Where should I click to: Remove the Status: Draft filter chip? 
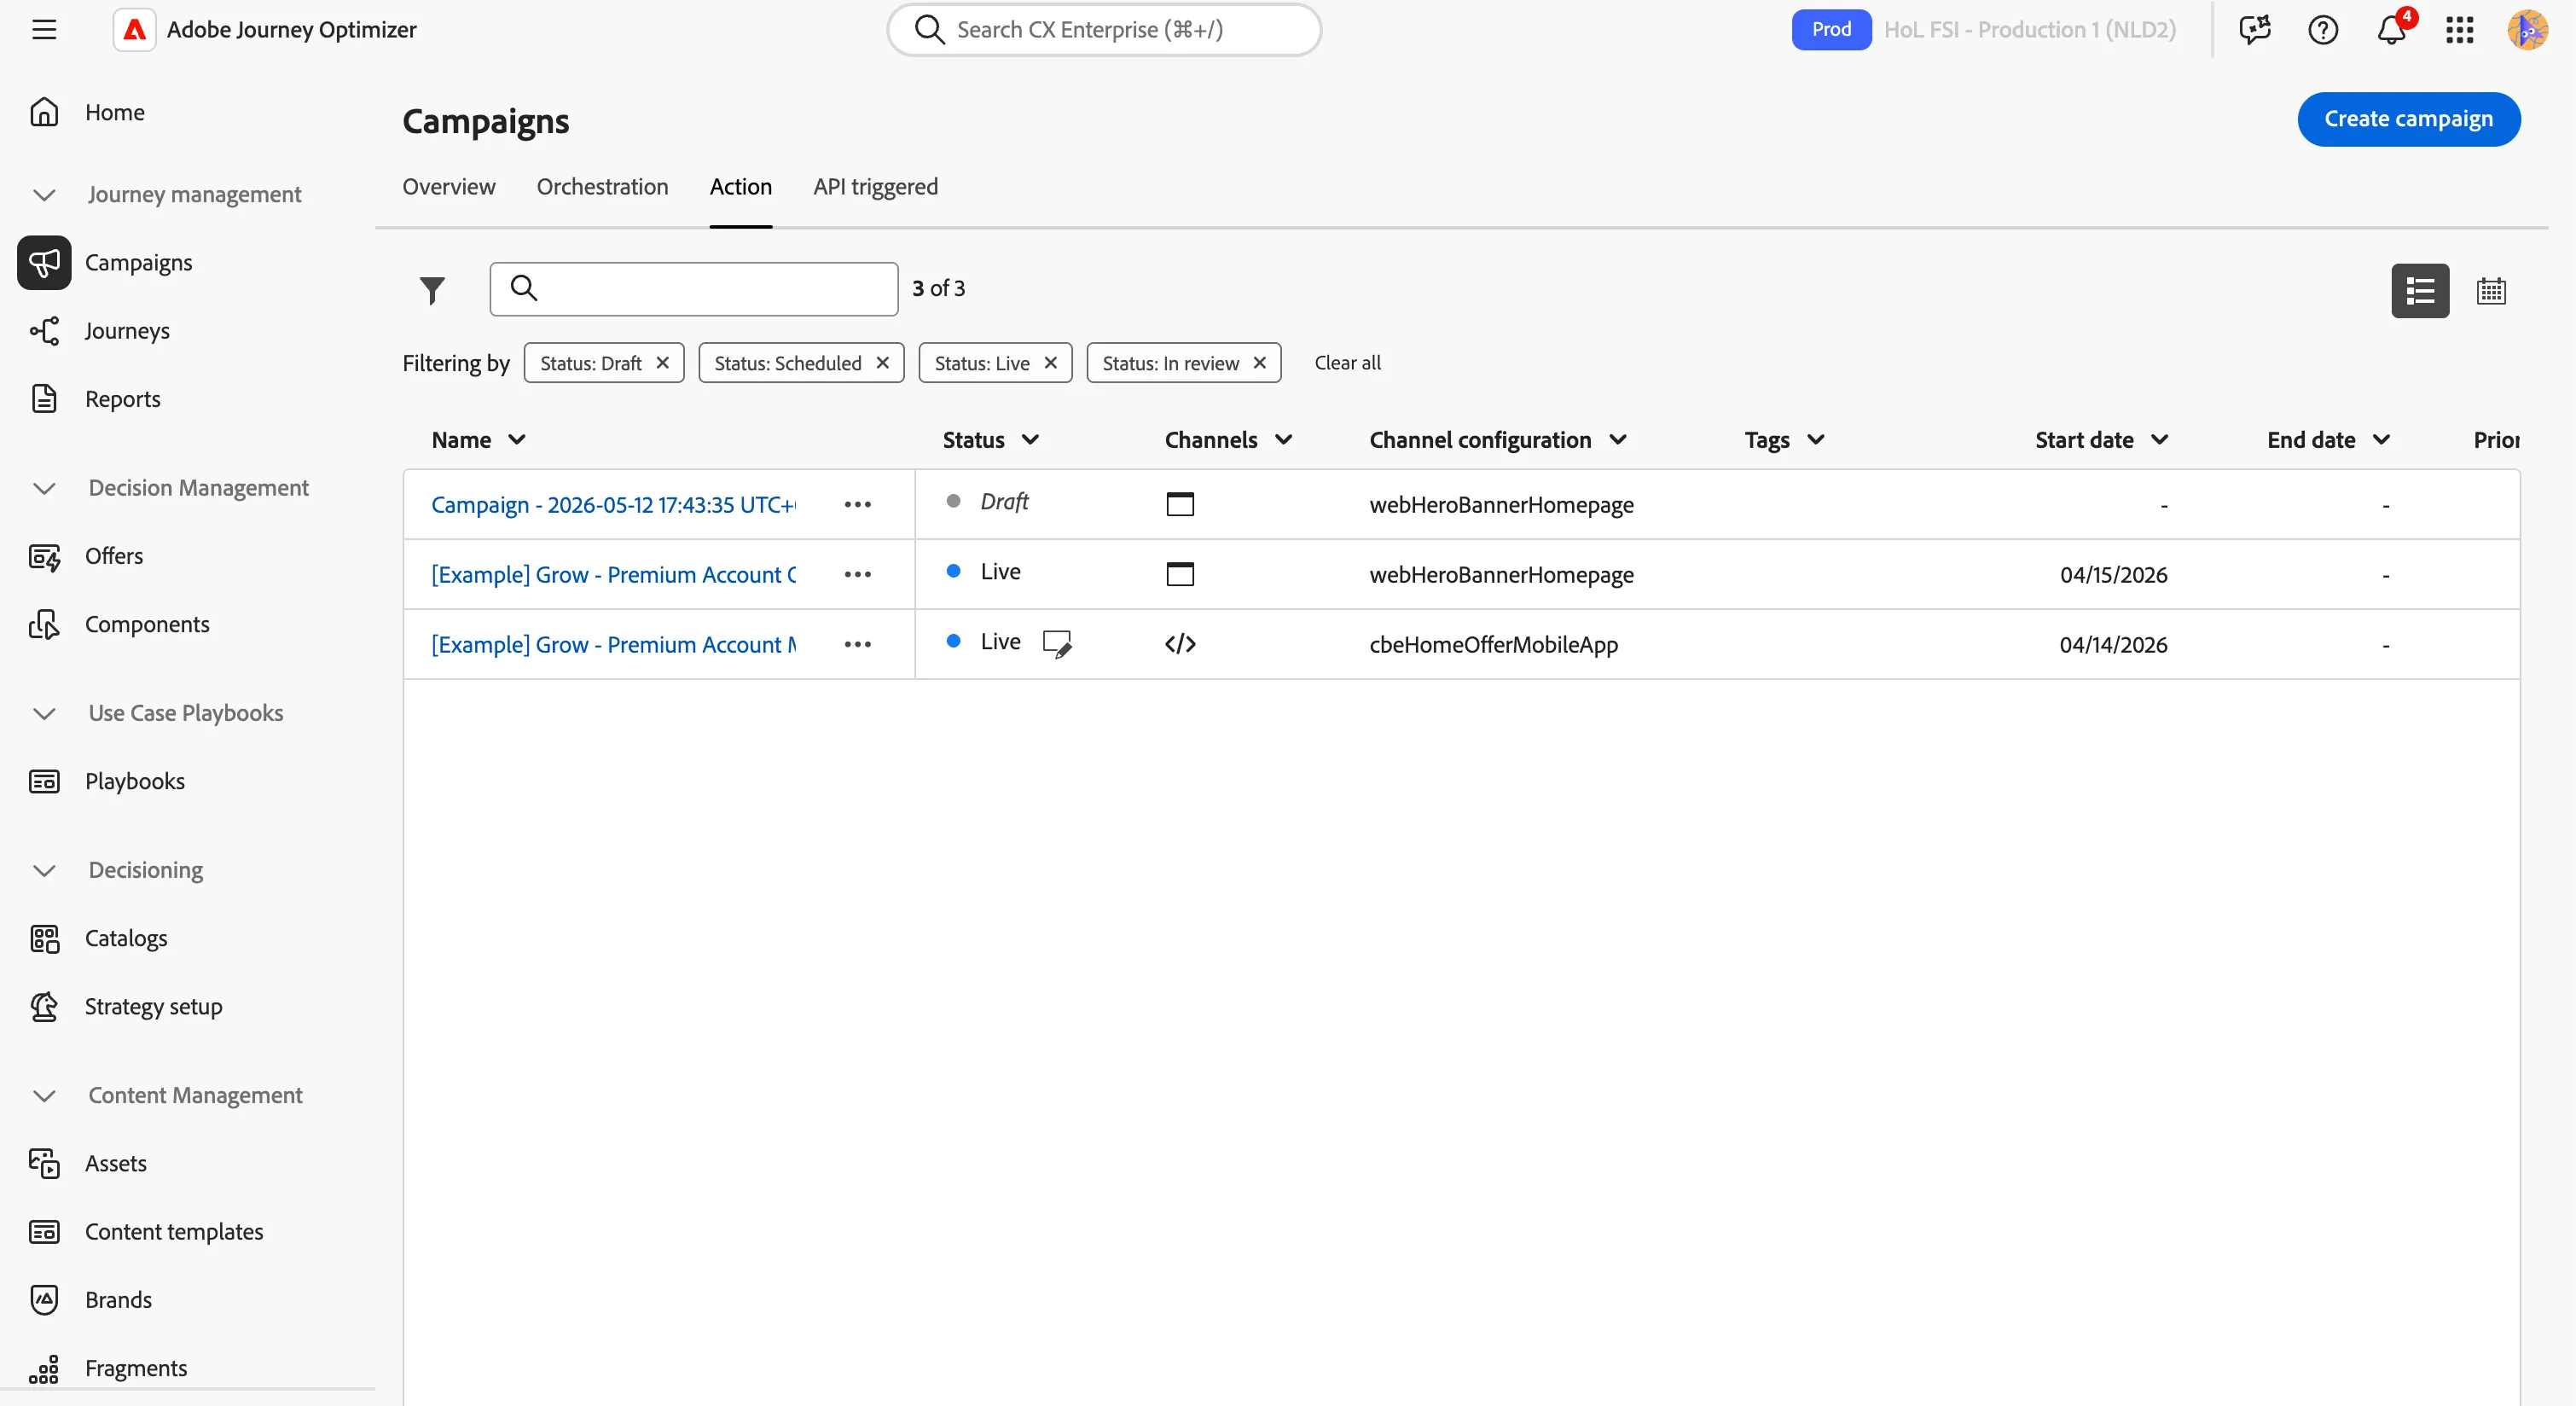pyautogui.click(x=662, y=363)
